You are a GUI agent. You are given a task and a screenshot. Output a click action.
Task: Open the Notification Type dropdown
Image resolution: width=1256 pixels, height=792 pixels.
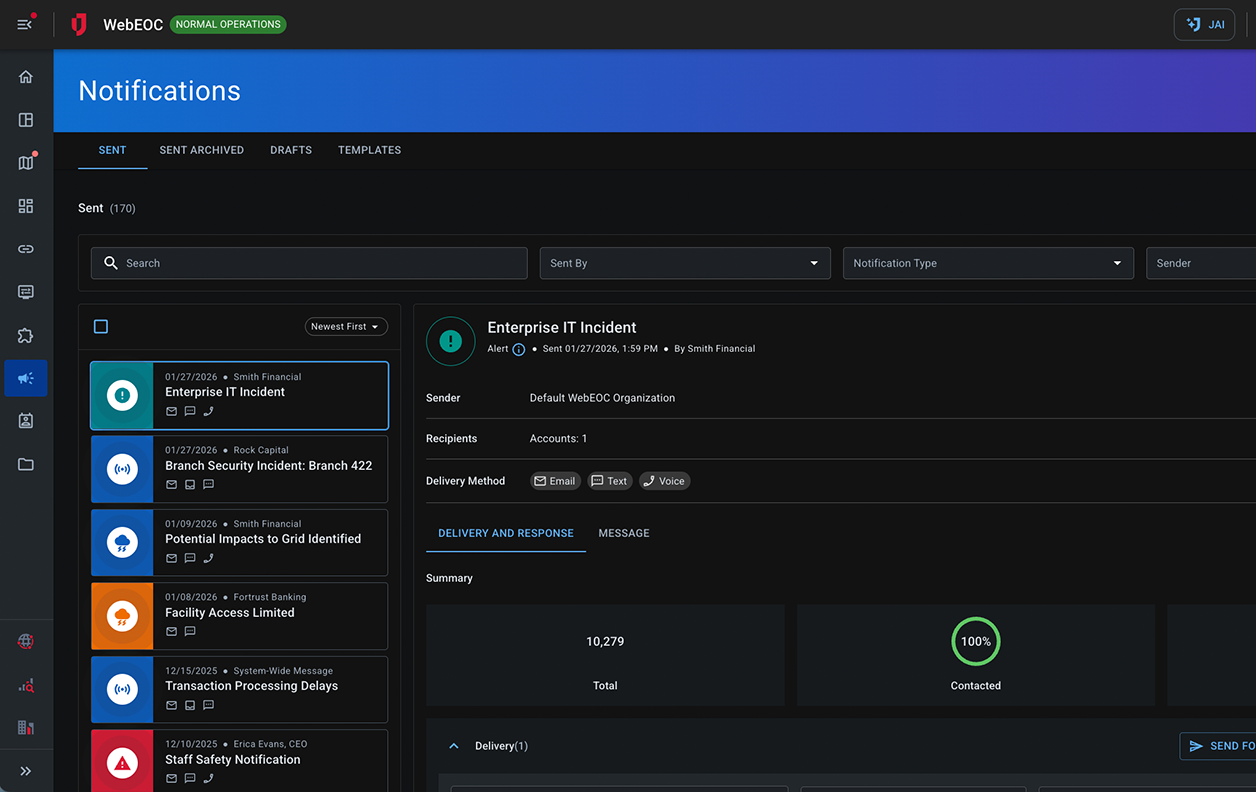pyautogui.click(x=987, y=263)
